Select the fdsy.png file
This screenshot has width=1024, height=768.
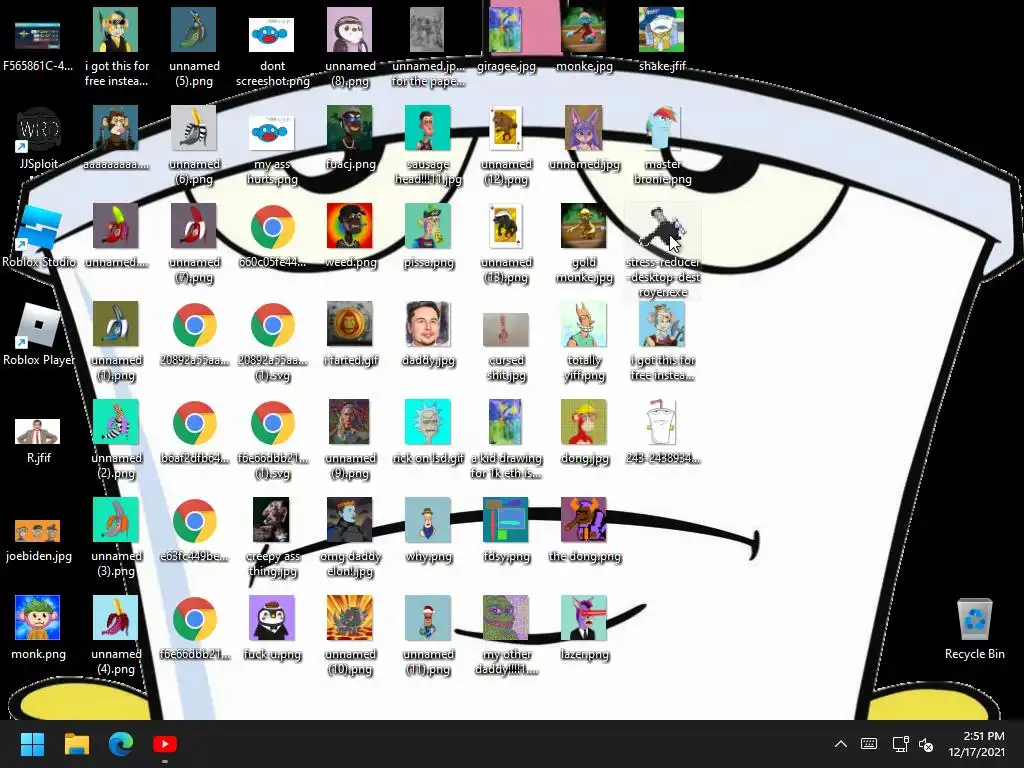(506, 530)
